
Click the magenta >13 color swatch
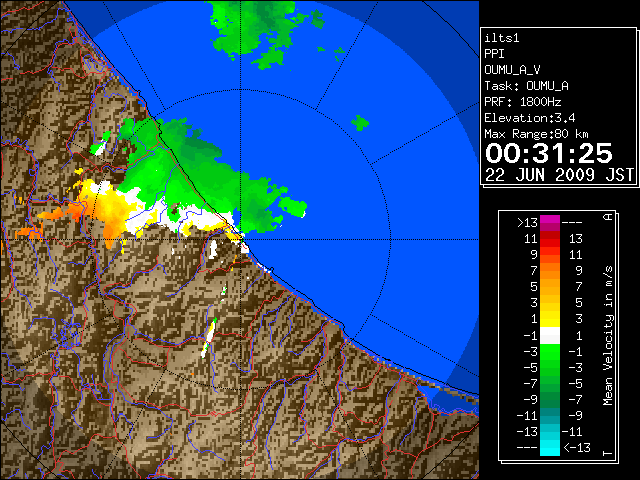pyautogui.click(x=550, y=223)
